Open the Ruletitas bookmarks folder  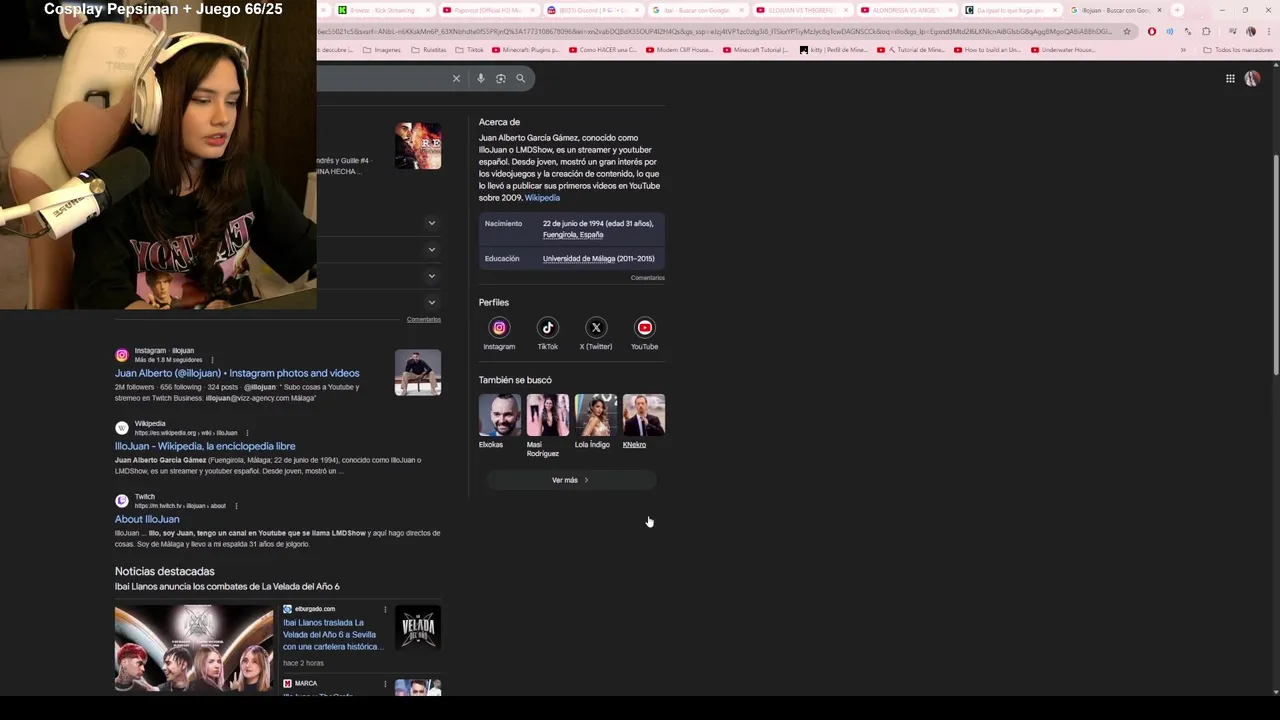point(429,50)
